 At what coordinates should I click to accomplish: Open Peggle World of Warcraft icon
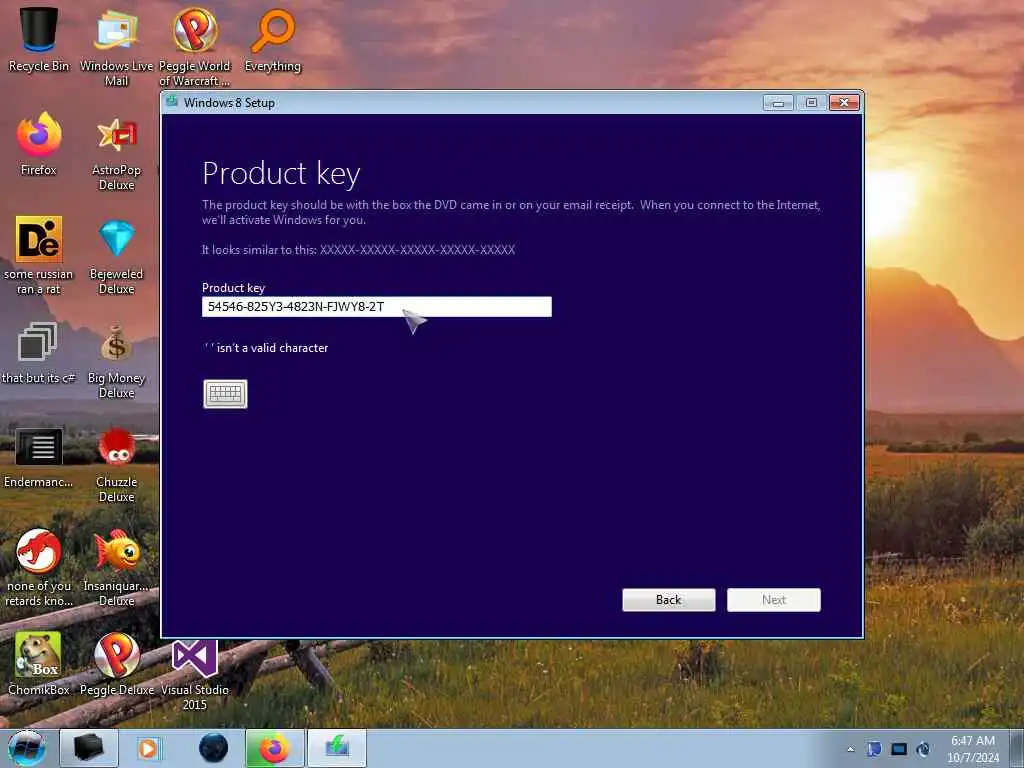[x=195, y=47]
